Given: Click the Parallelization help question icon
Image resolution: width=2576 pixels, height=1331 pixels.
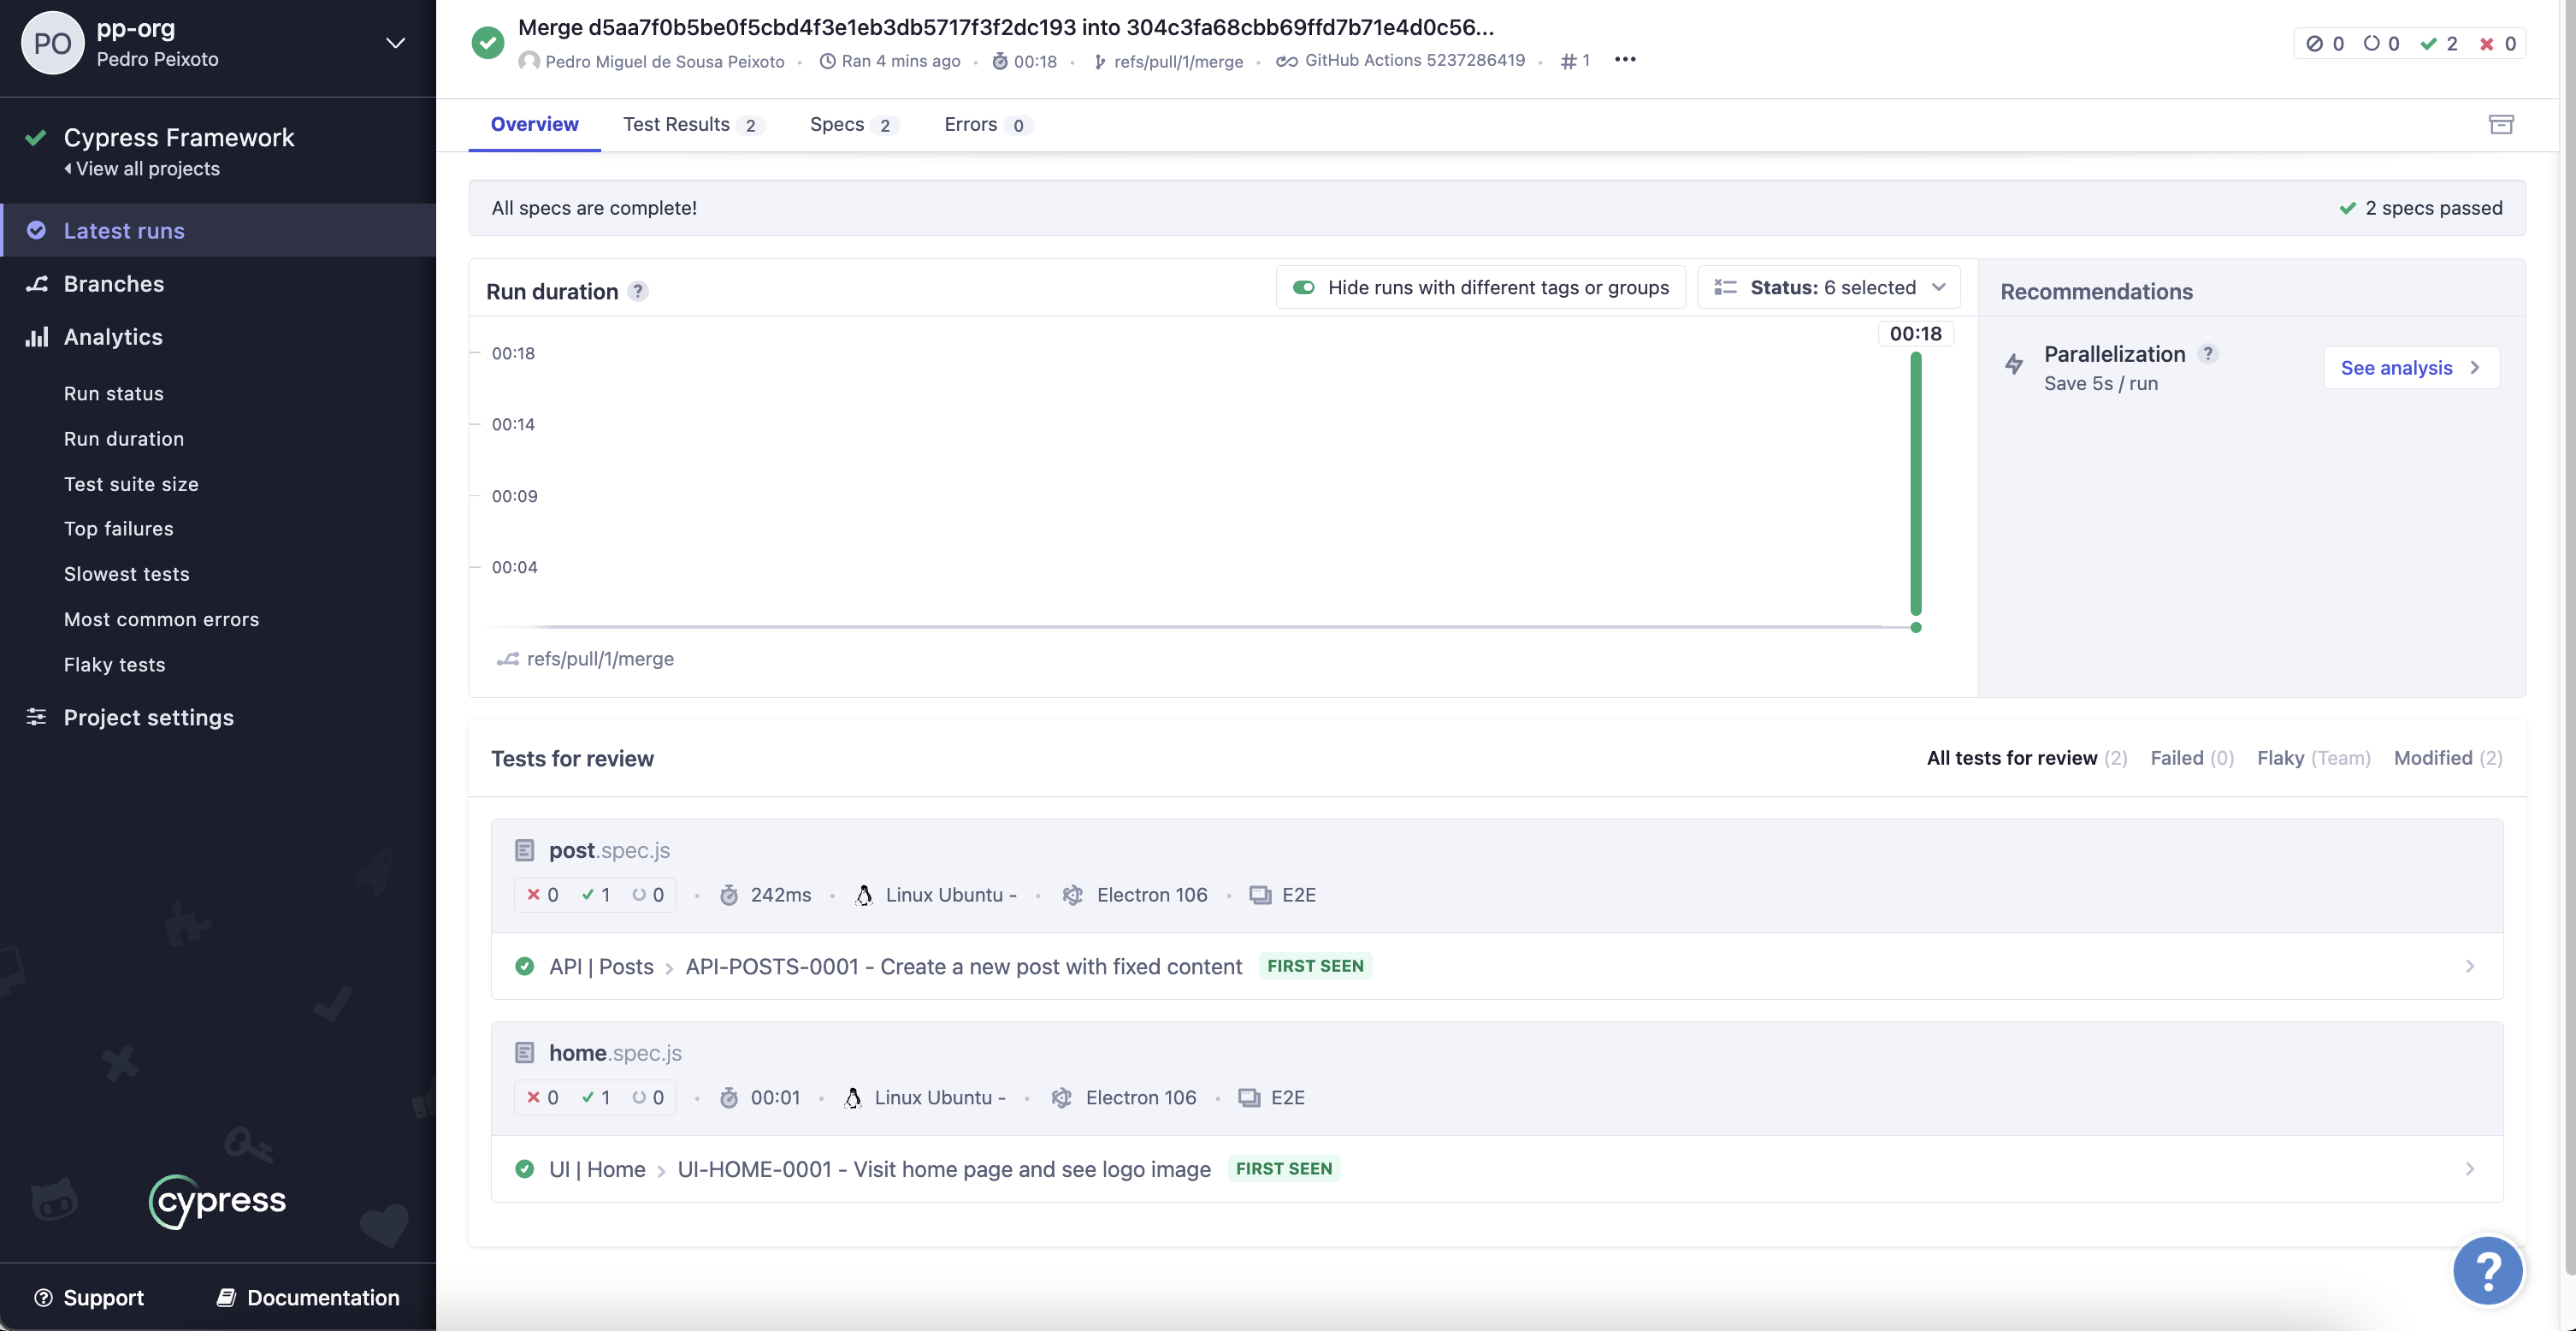Looking at the screenshot, I should coord(2208,354).
